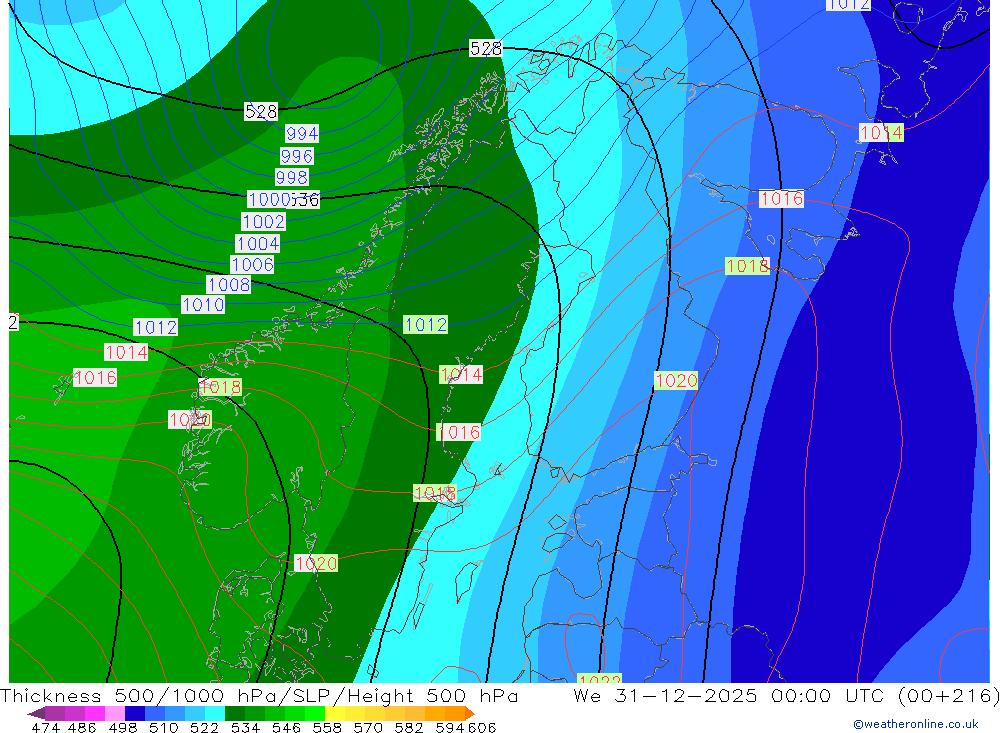
Task: Pick the bright yellow legend swatch at 558
Action: (x=335, y=713)
